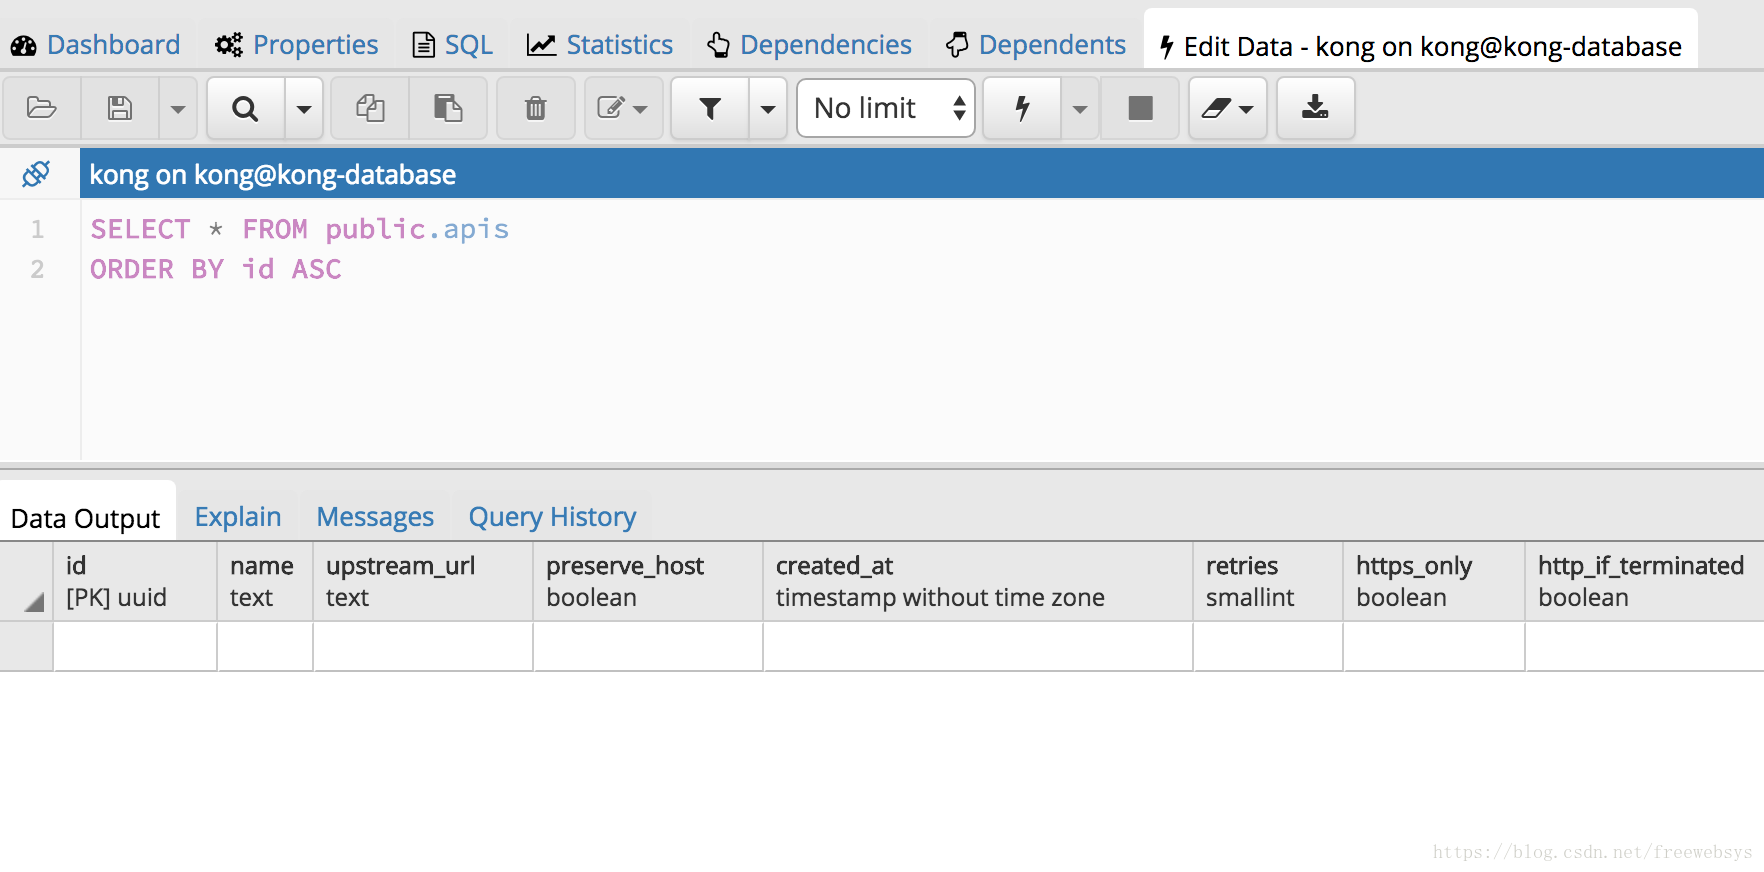Click the Copy rows icon
Image resolution: width=1764 pixels, height=872 pixels.
click(370, 108)
